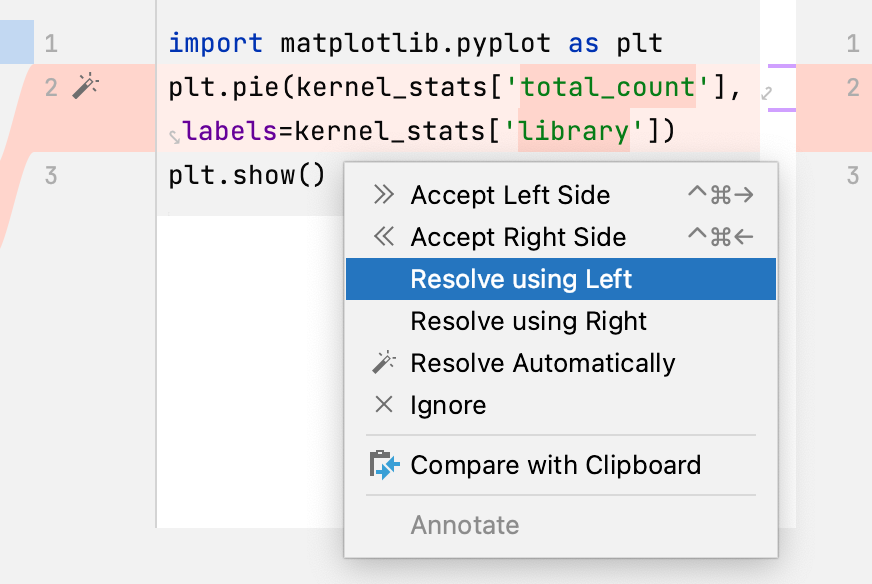Viewport: 872px width, 584px height.
Task: Select Accept Left Side in the menu
Action: coord(510,195)
